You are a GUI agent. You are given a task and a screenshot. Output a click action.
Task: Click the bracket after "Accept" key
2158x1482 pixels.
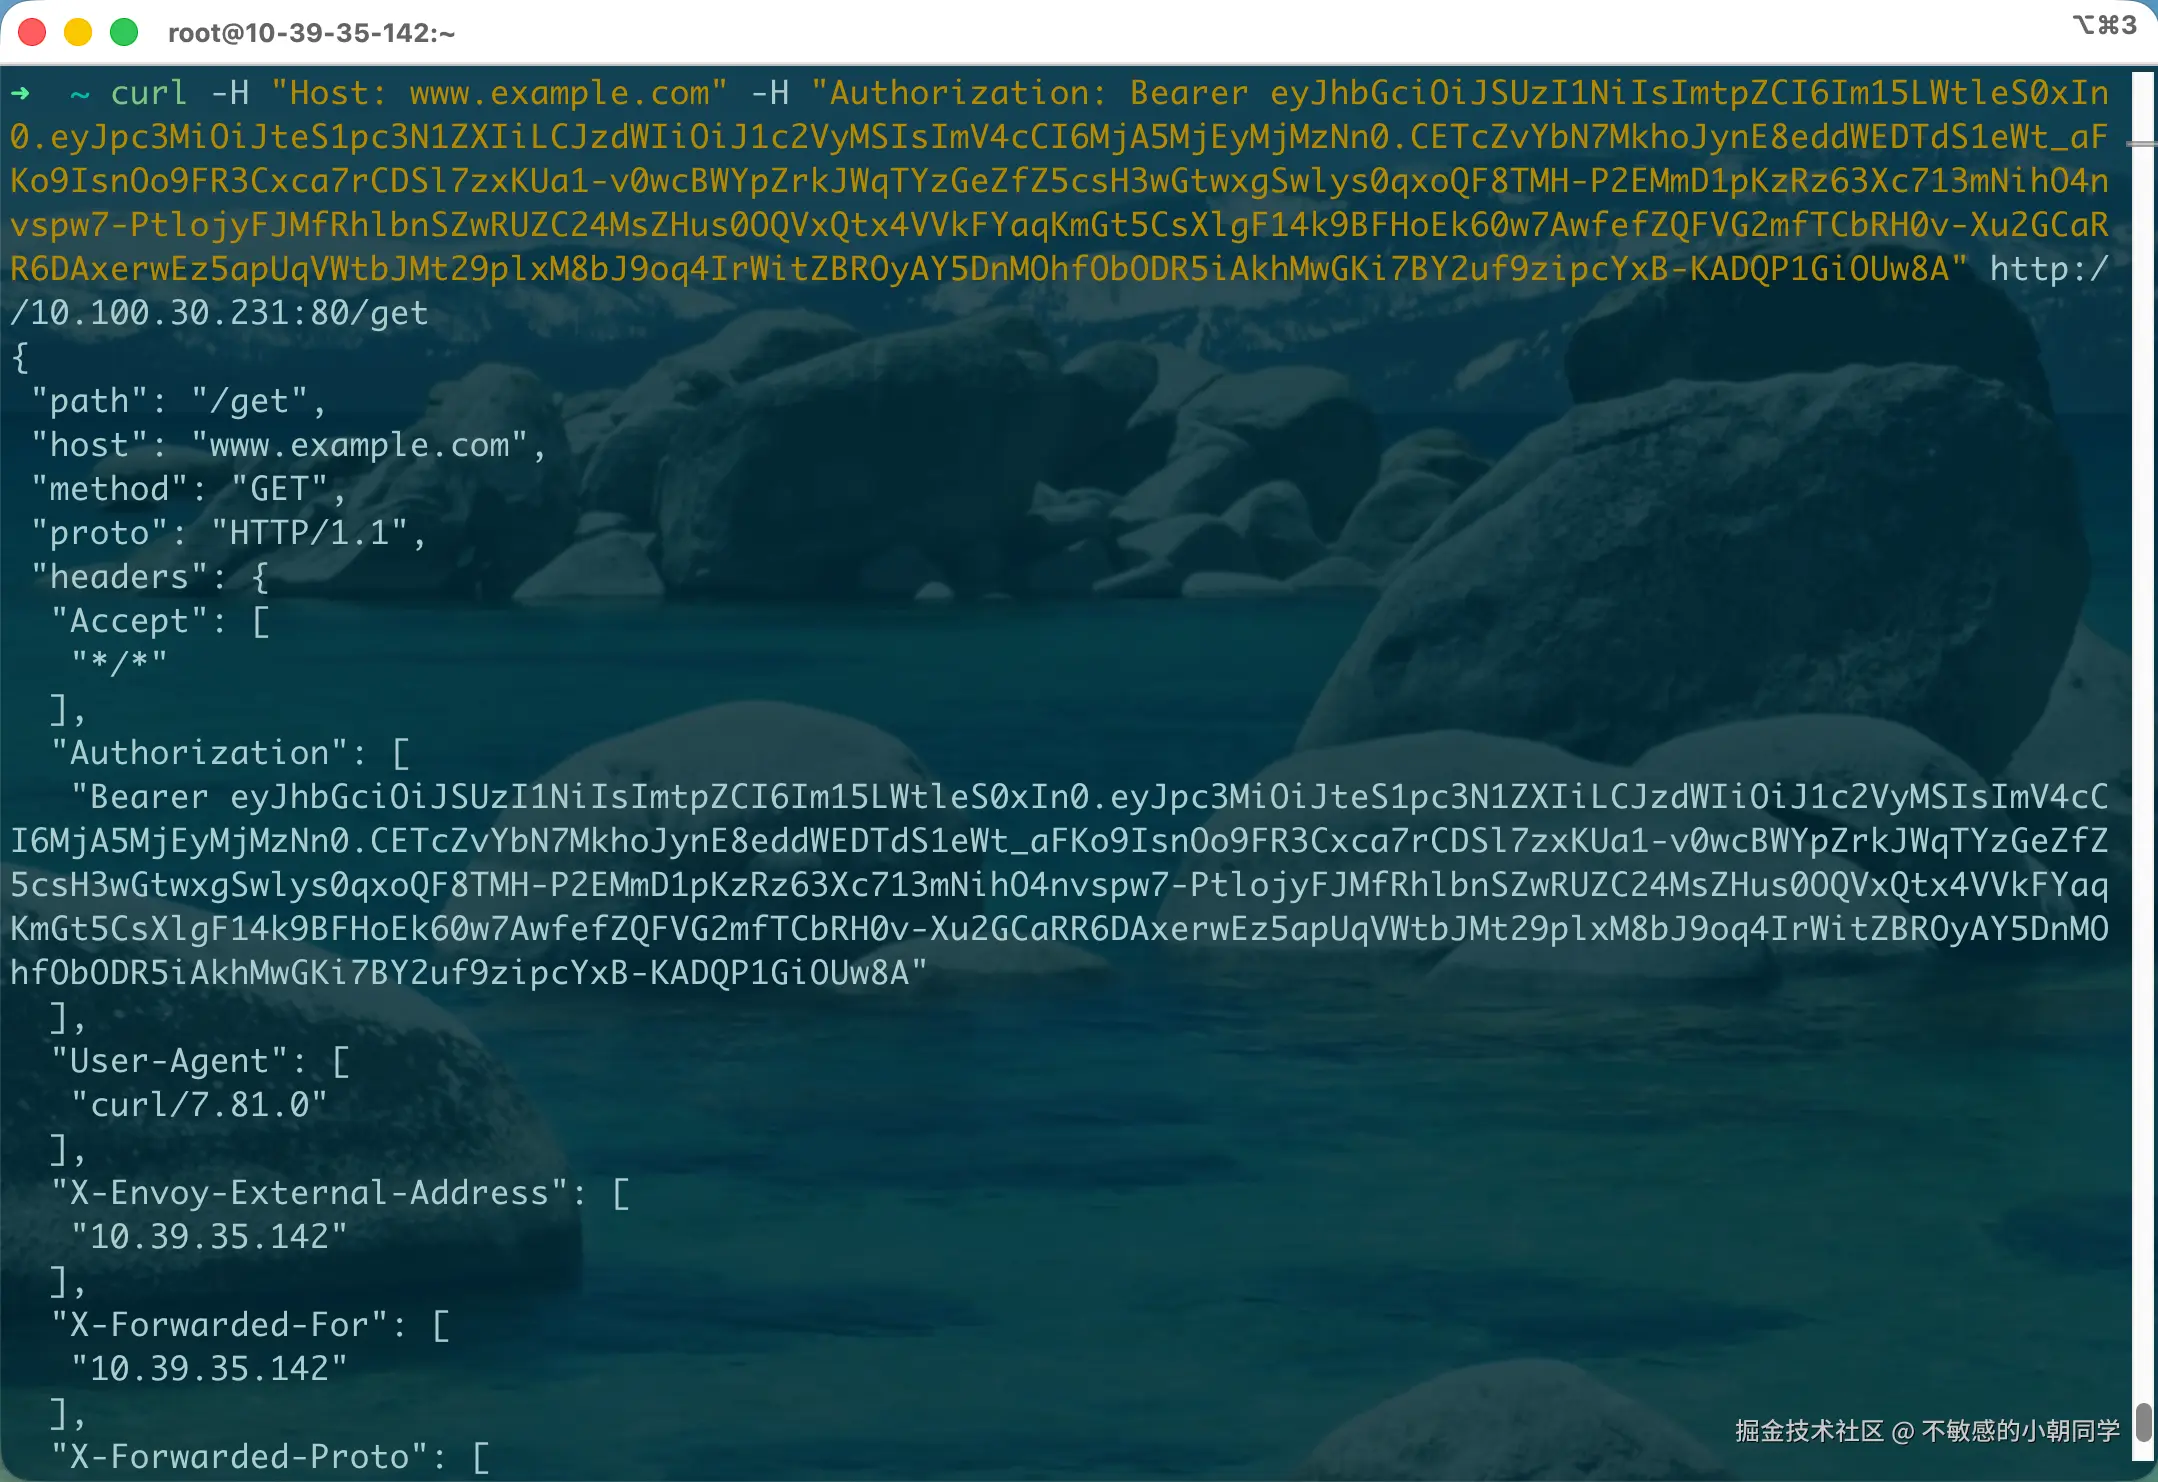(x=261, y=621)
